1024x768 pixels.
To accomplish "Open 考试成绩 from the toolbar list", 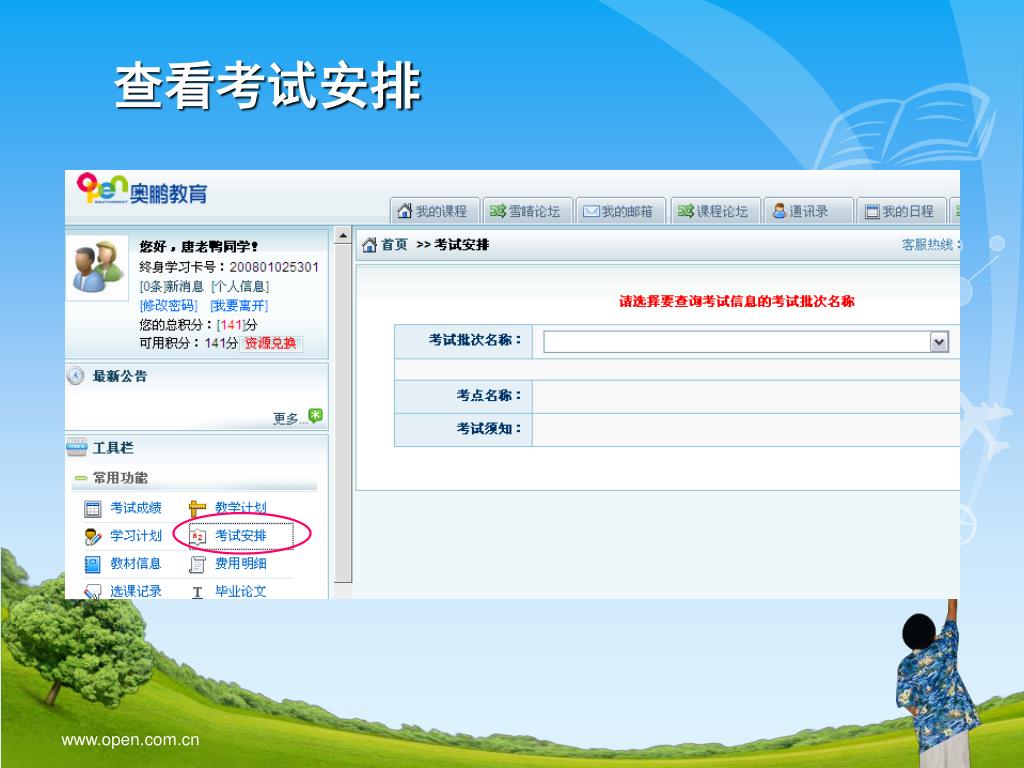I will point(135,507).
